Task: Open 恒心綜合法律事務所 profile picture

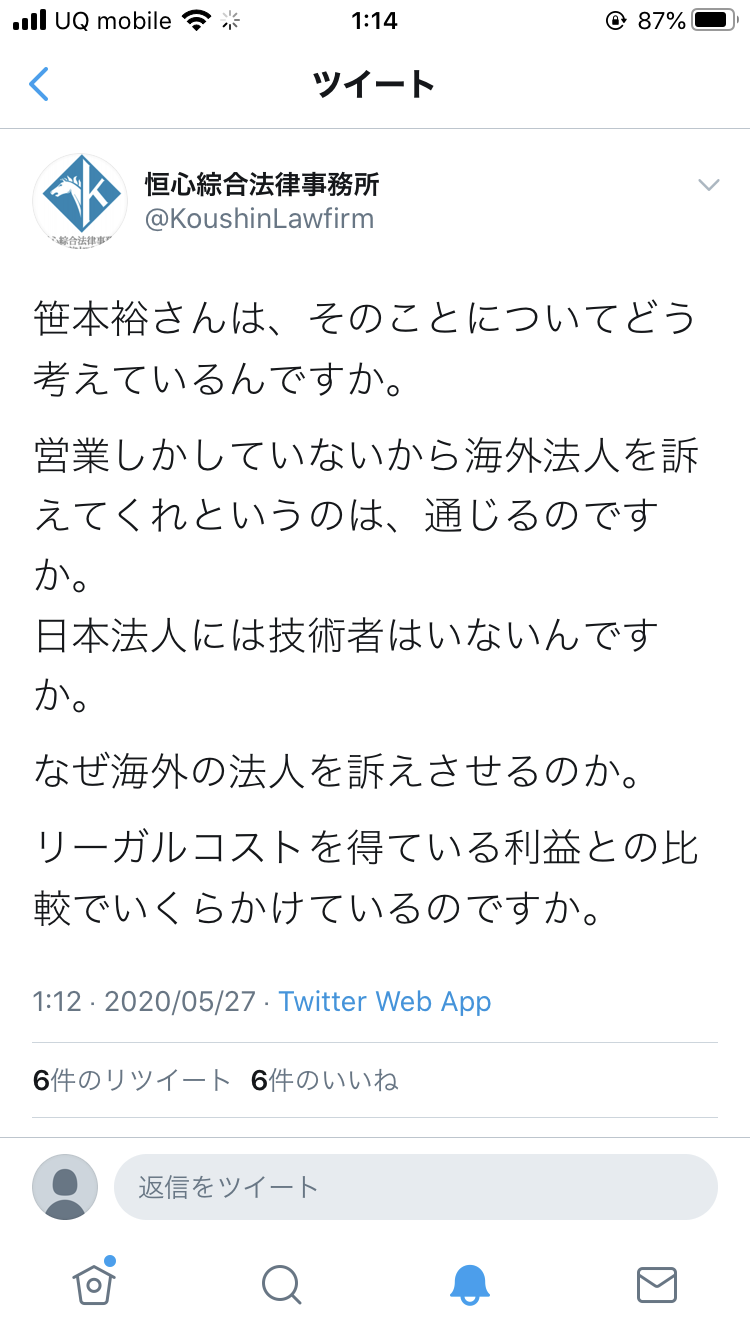Action: [80, 200]
